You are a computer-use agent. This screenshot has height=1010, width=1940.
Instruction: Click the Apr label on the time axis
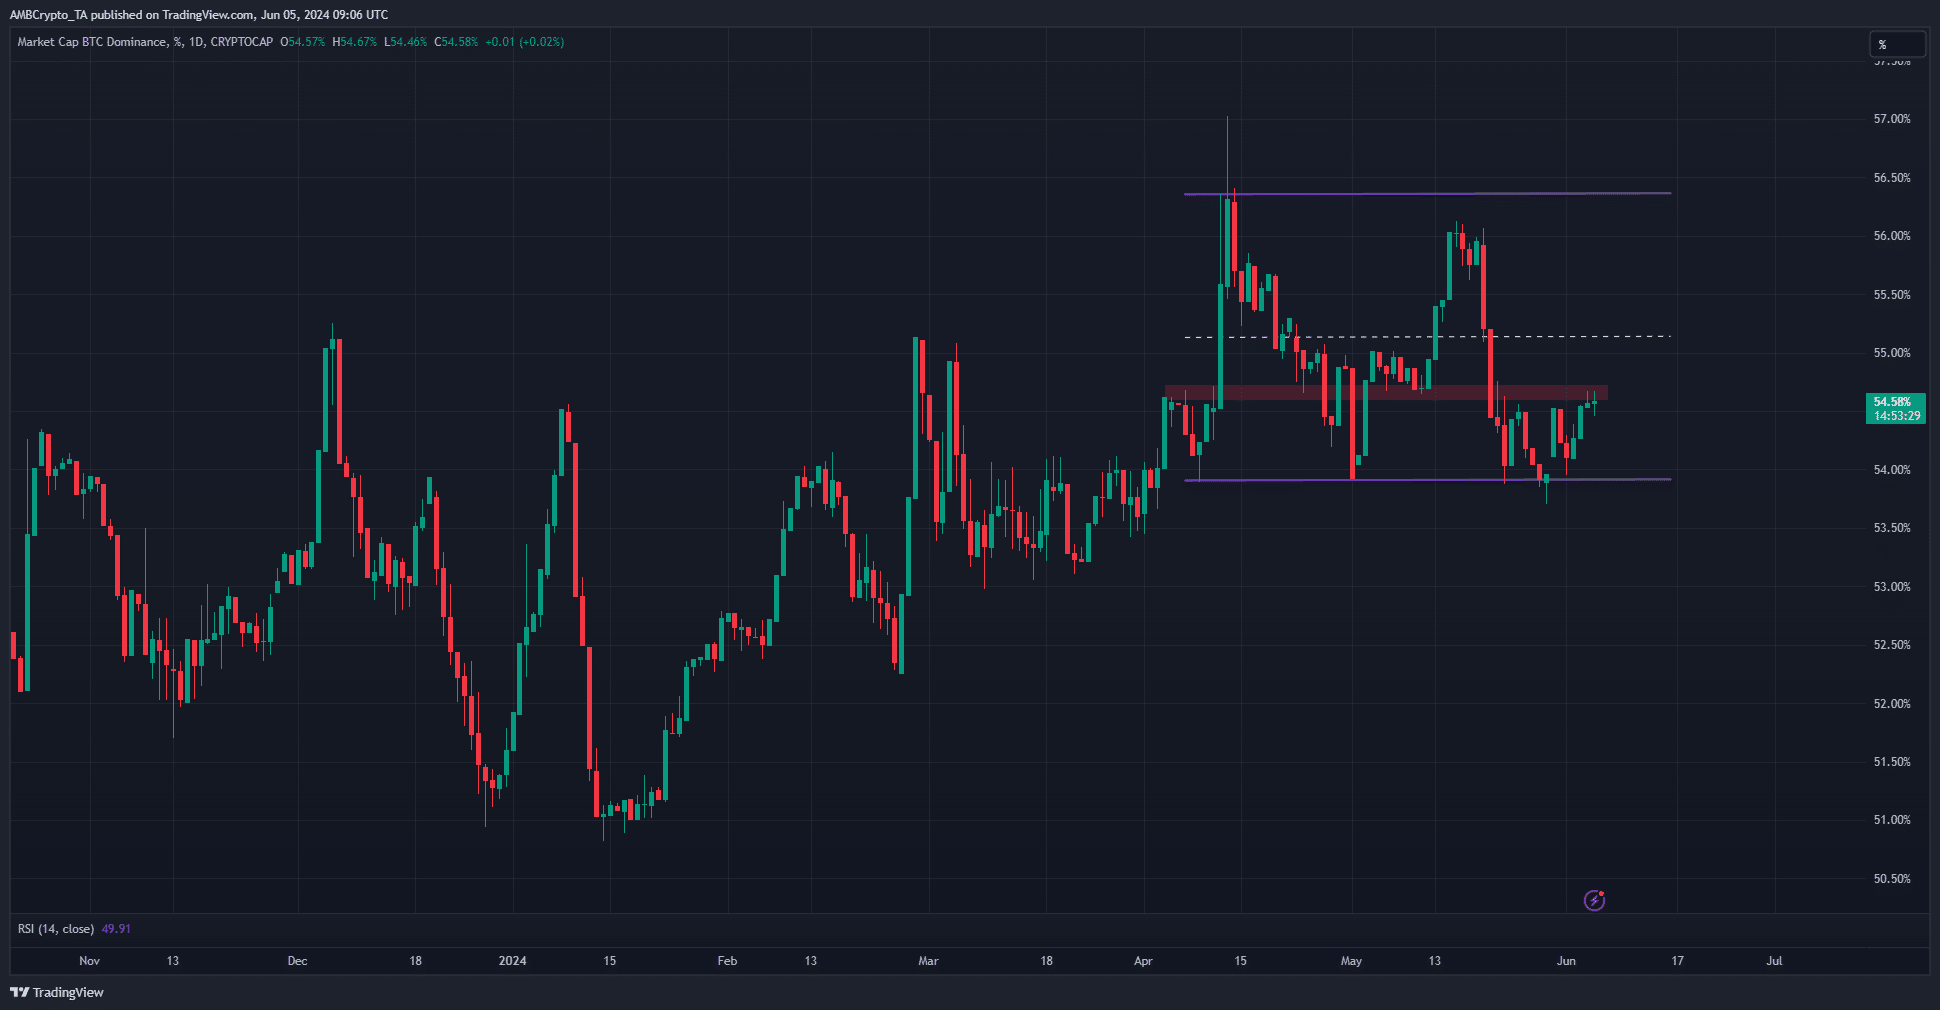(1143, 961)
